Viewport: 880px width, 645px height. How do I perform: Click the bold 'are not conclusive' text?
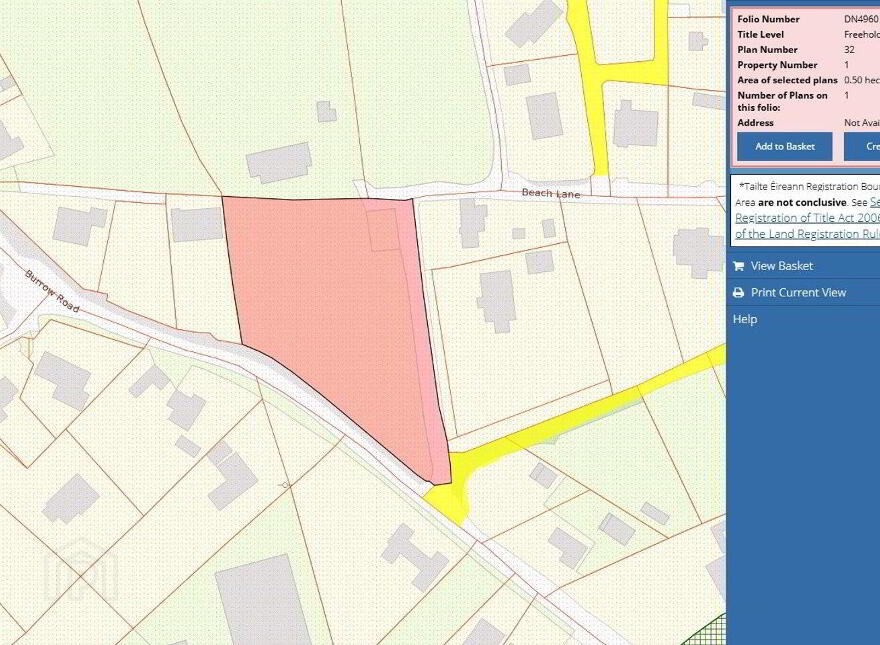(802, 202)
